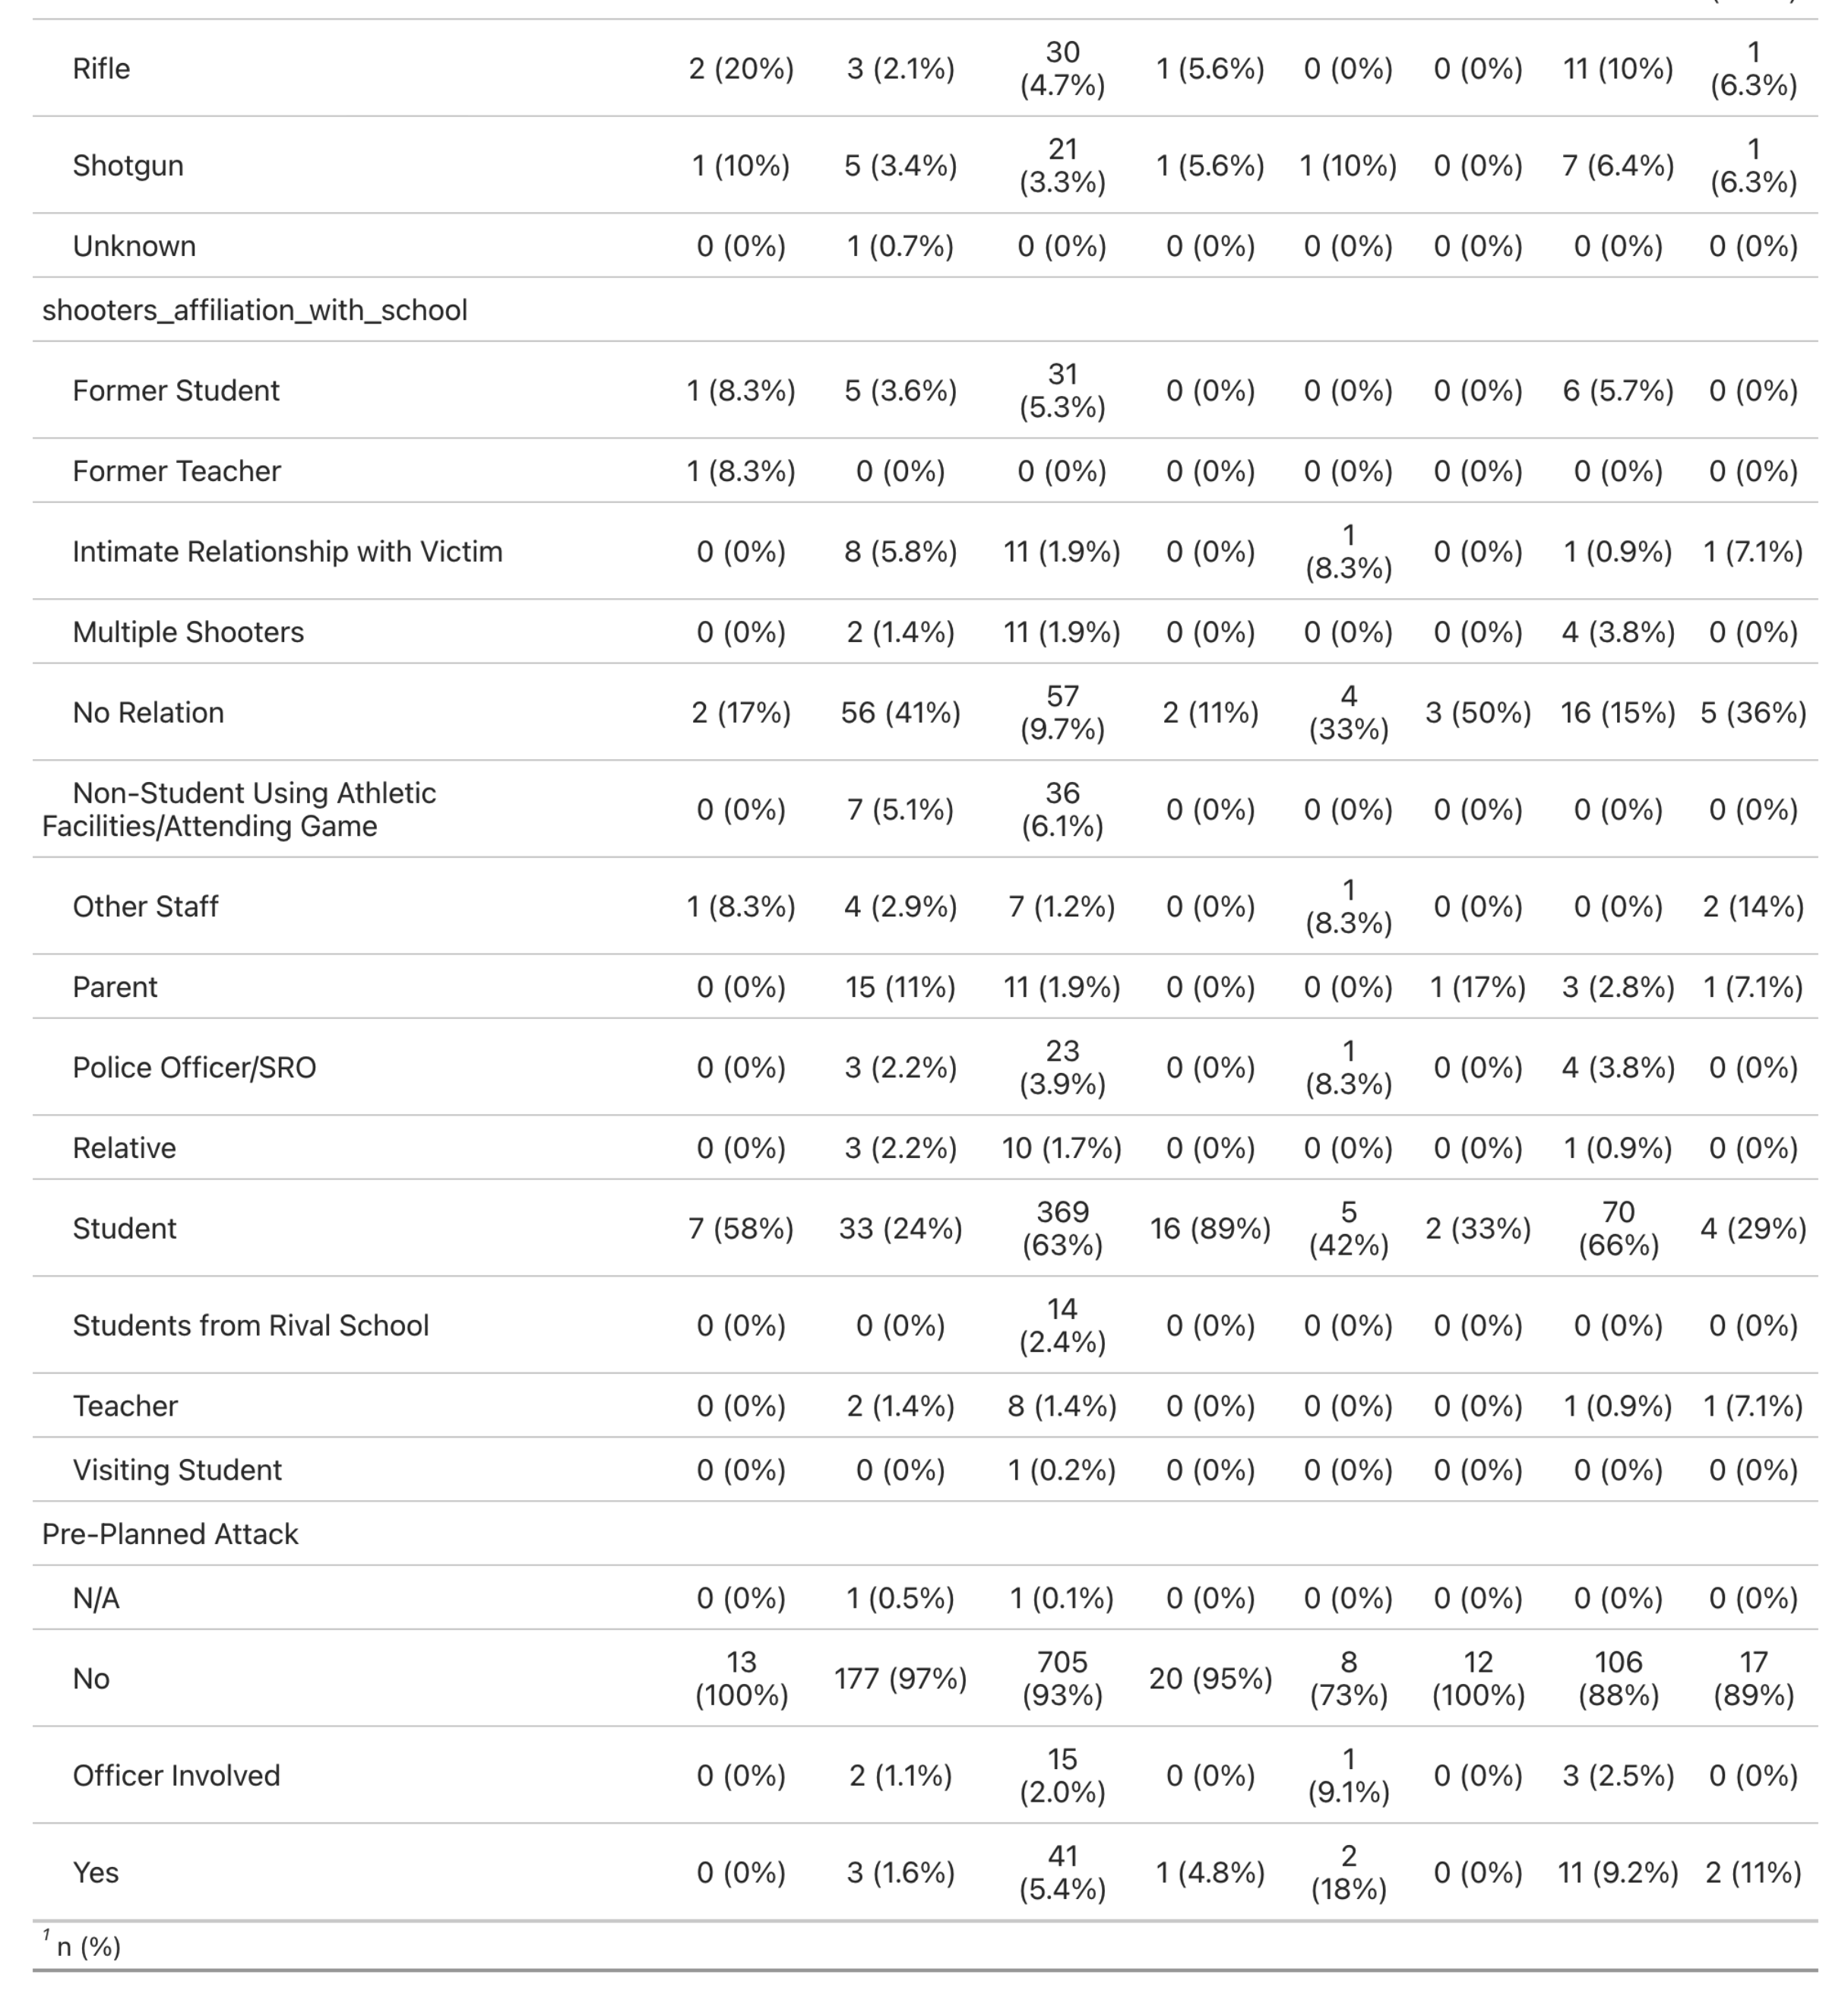Click the '705 (93%)' cell
This screenshot has width=1848, height=1997.
tap(1062, 1678)
